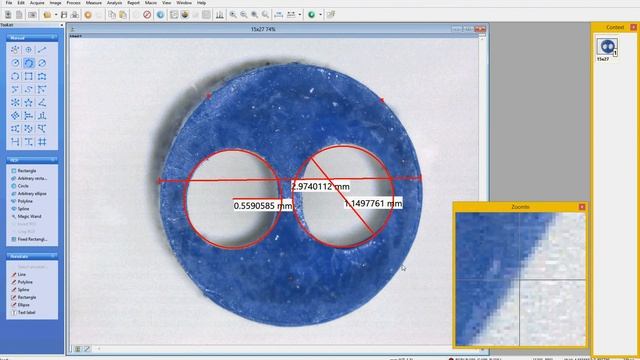Open dropdown arrow next to green button

[x=320, y=15]
